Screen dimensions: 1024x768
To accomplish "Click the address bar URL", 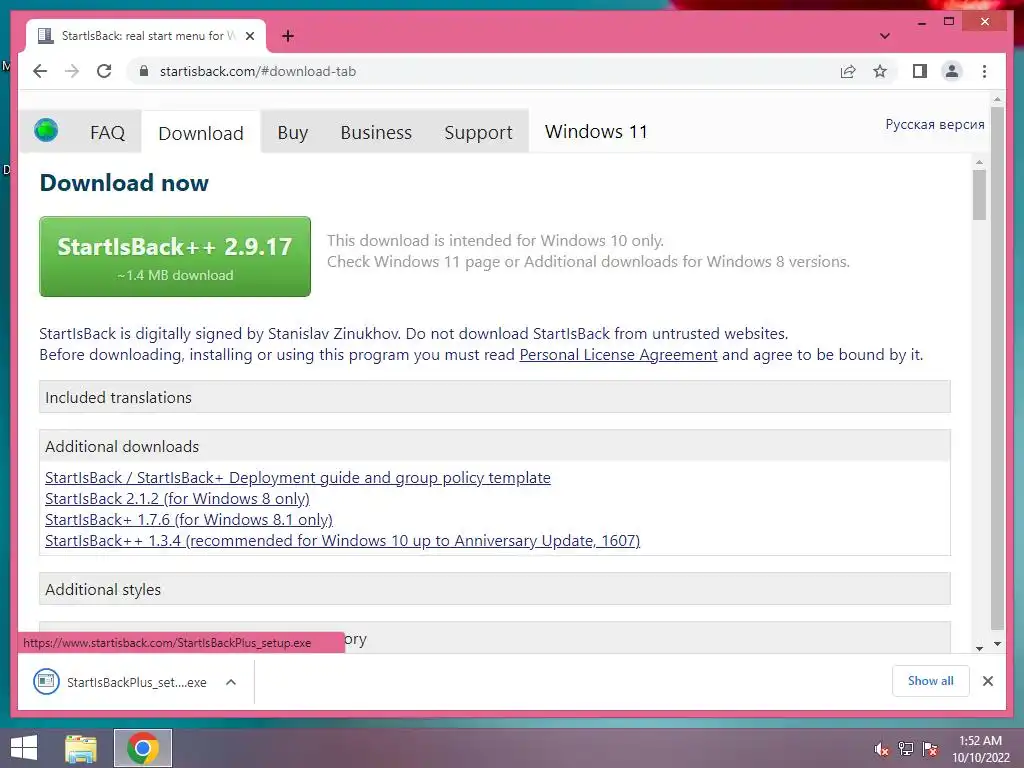I will [x=258, y=71].
